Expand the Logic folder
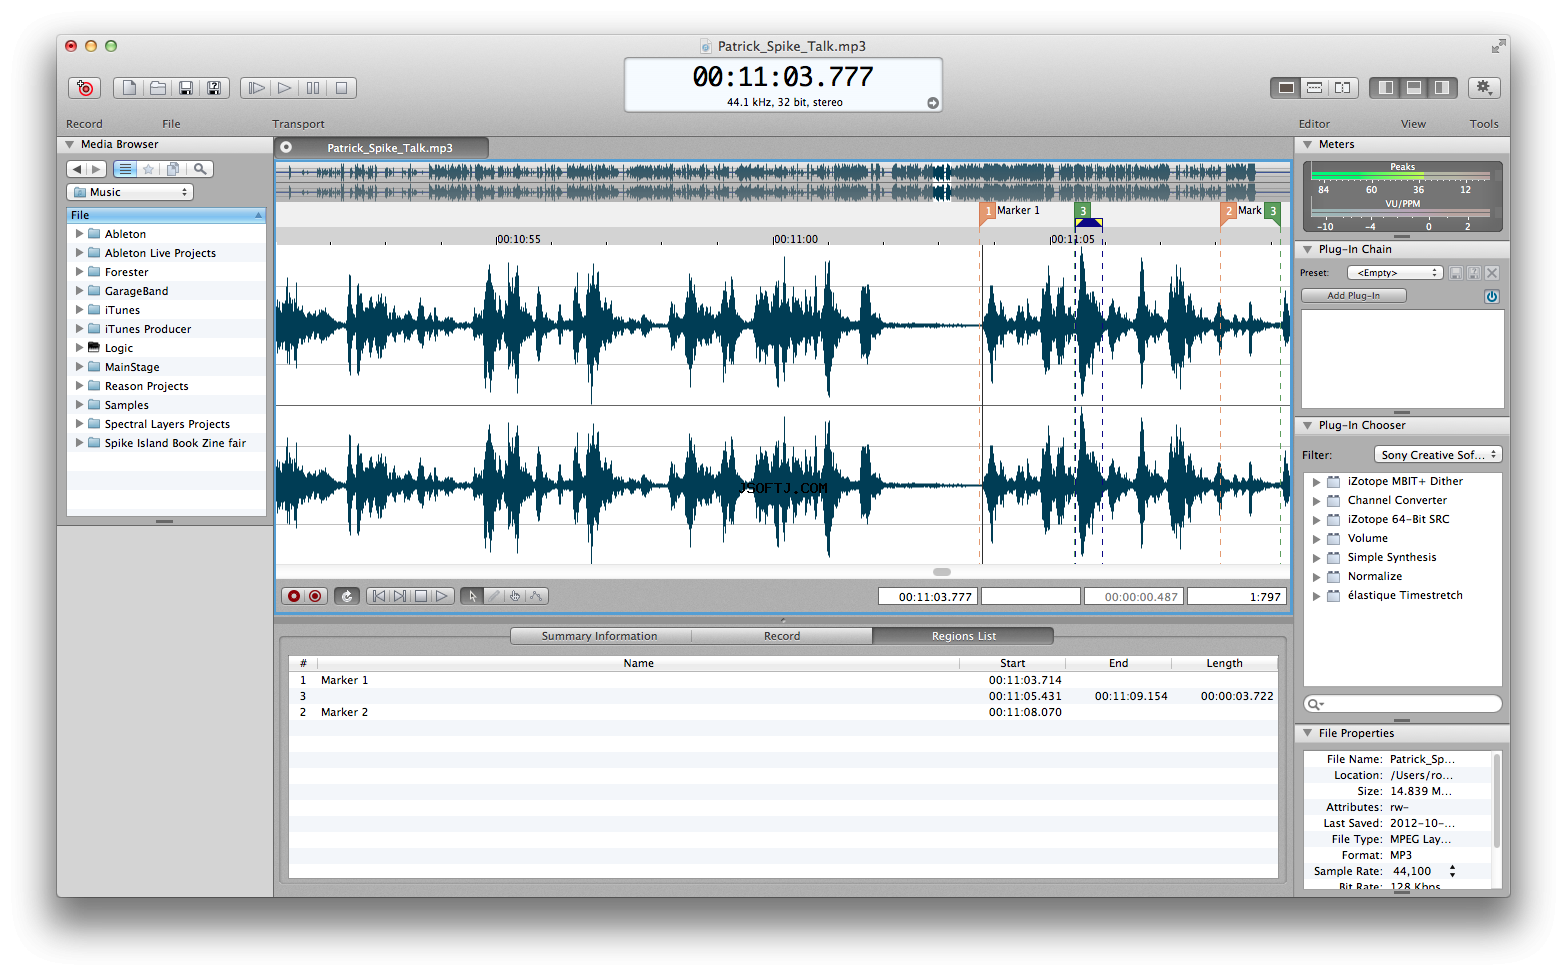 79,348
